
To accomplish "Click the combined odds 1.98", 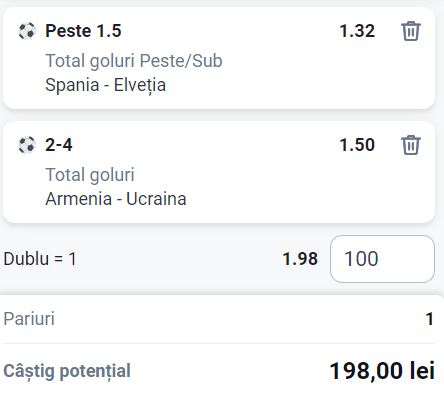I will pos(300,259).
